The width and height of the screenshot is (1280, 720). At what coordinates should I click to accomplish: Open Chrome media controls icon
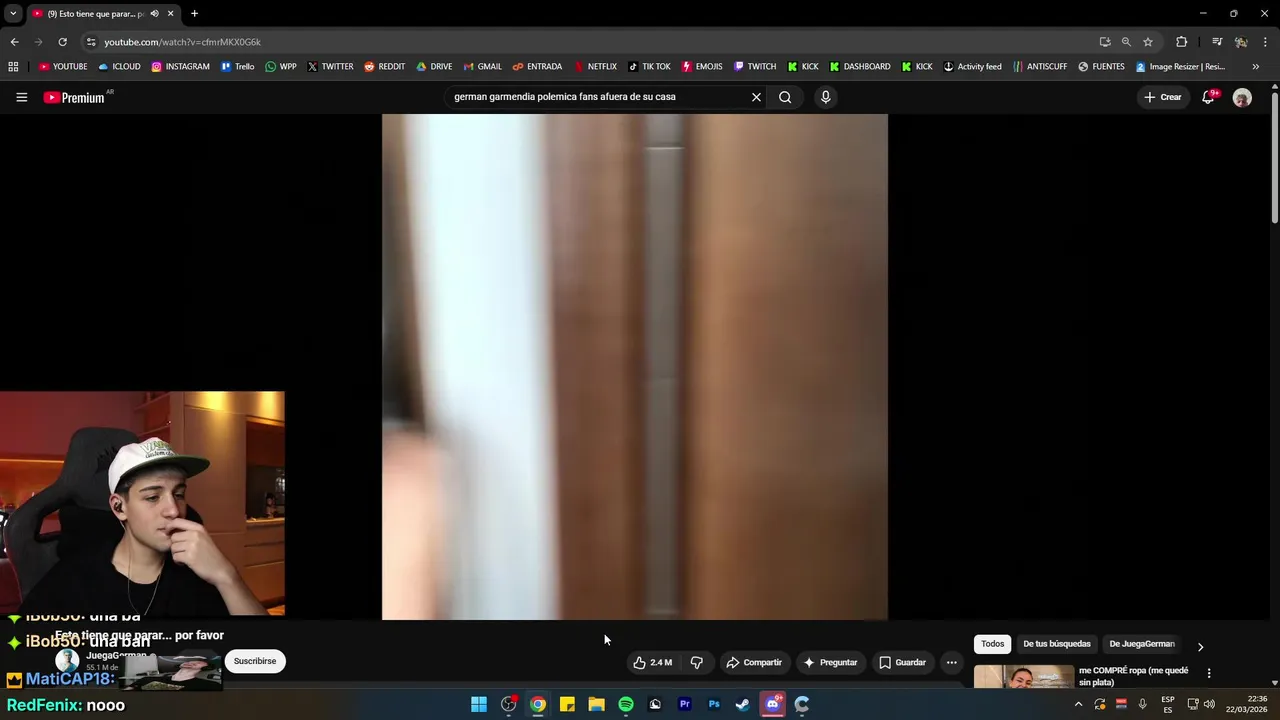[1217, 42]
